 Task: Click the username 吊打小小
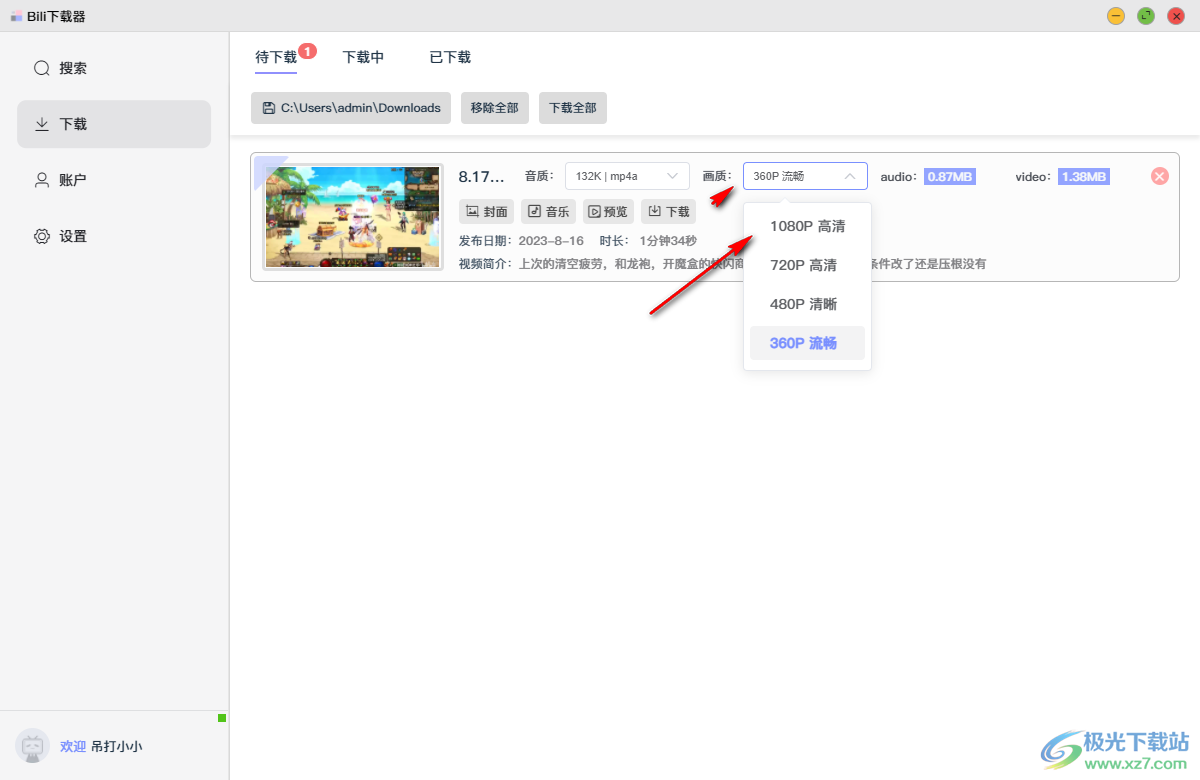click(117, 746)
